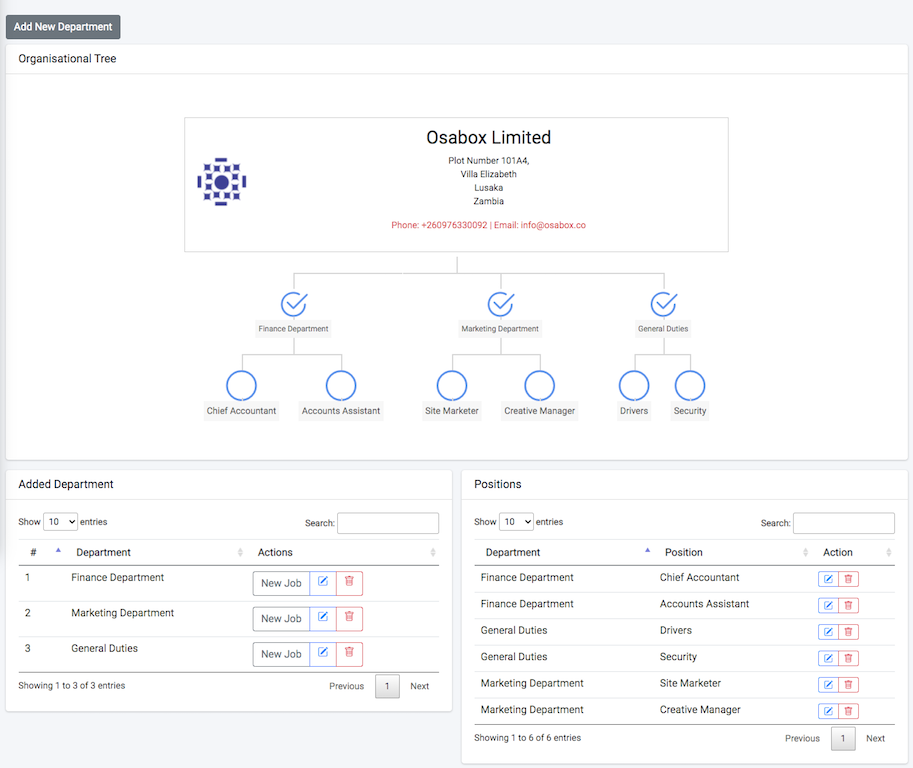Add New Job to General Duties
913x768 pixels.
[281, 654]
